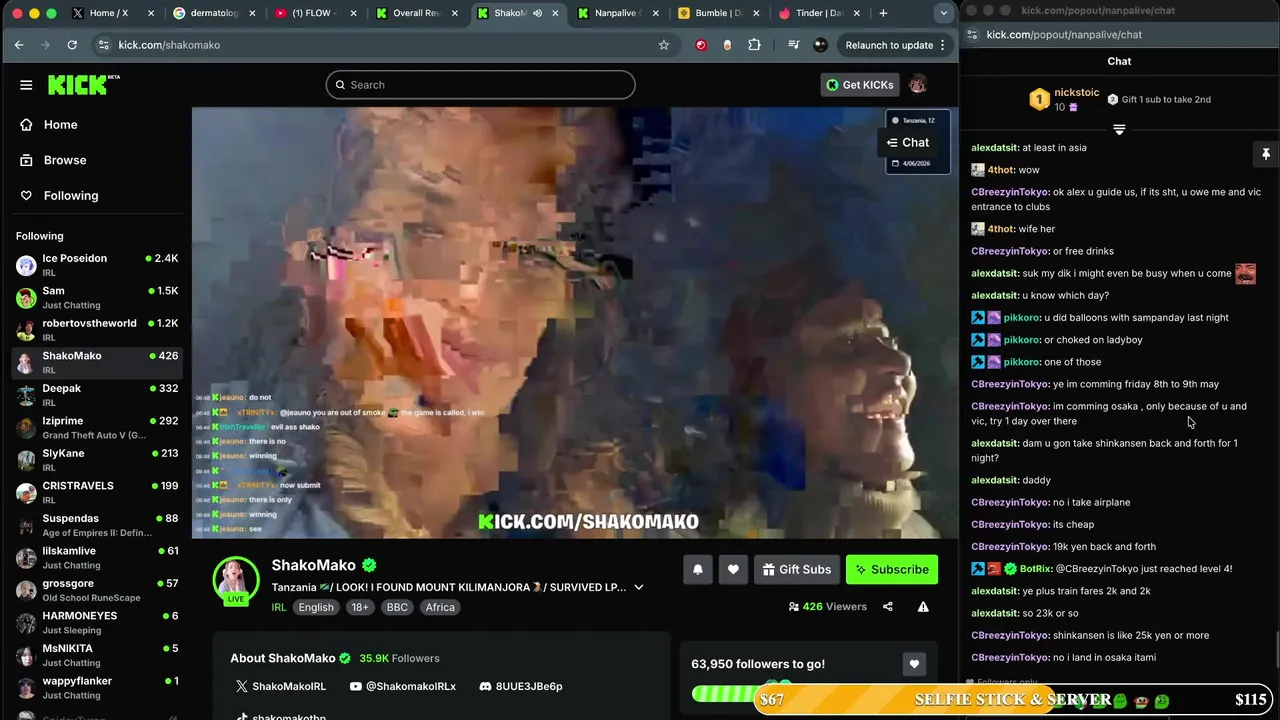This screenshot has width=1280, height=720.
Task: Click Gift Subs button
Action: (x=796, y=569)
